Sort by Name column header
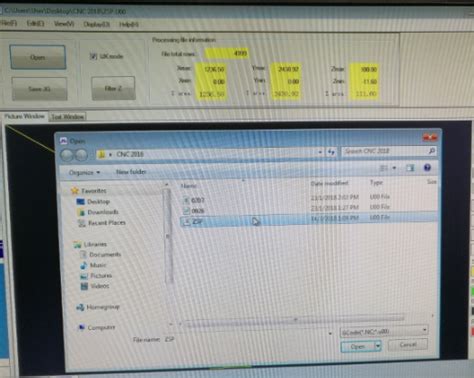This screenshot has width=474, height=378. pyautogui.click(x=189, y=186)
